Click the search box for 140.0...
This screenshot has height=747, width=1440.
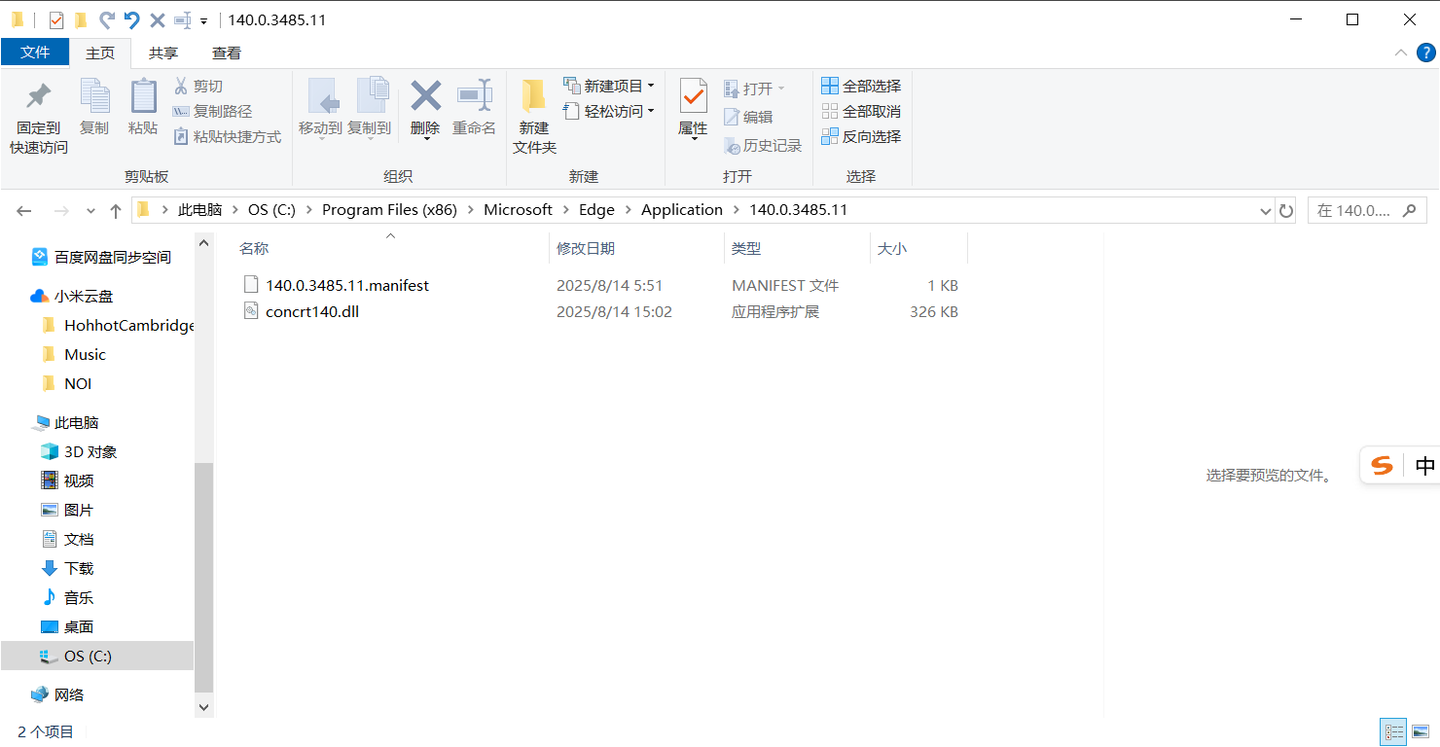1367,211
